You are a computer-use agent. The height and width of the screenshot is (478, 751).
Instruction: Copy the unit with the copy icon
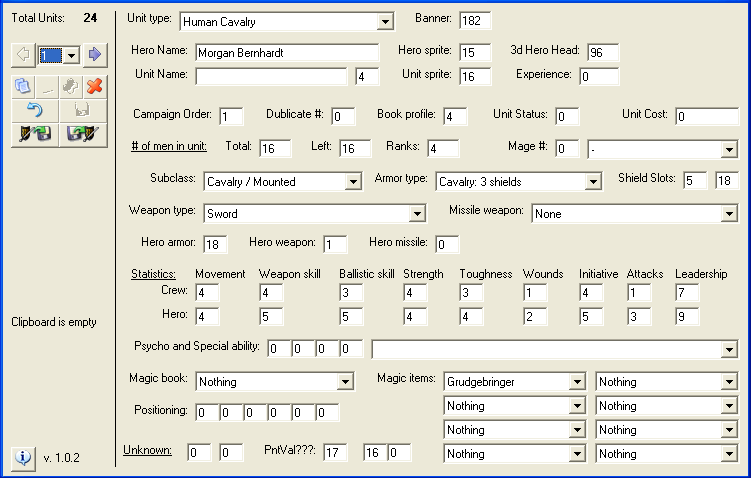click(23, 87)
